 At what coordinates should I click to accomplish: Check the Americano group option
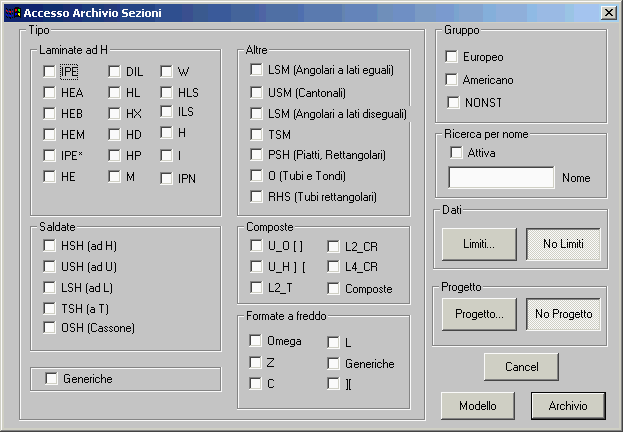[x=452, y=79]
